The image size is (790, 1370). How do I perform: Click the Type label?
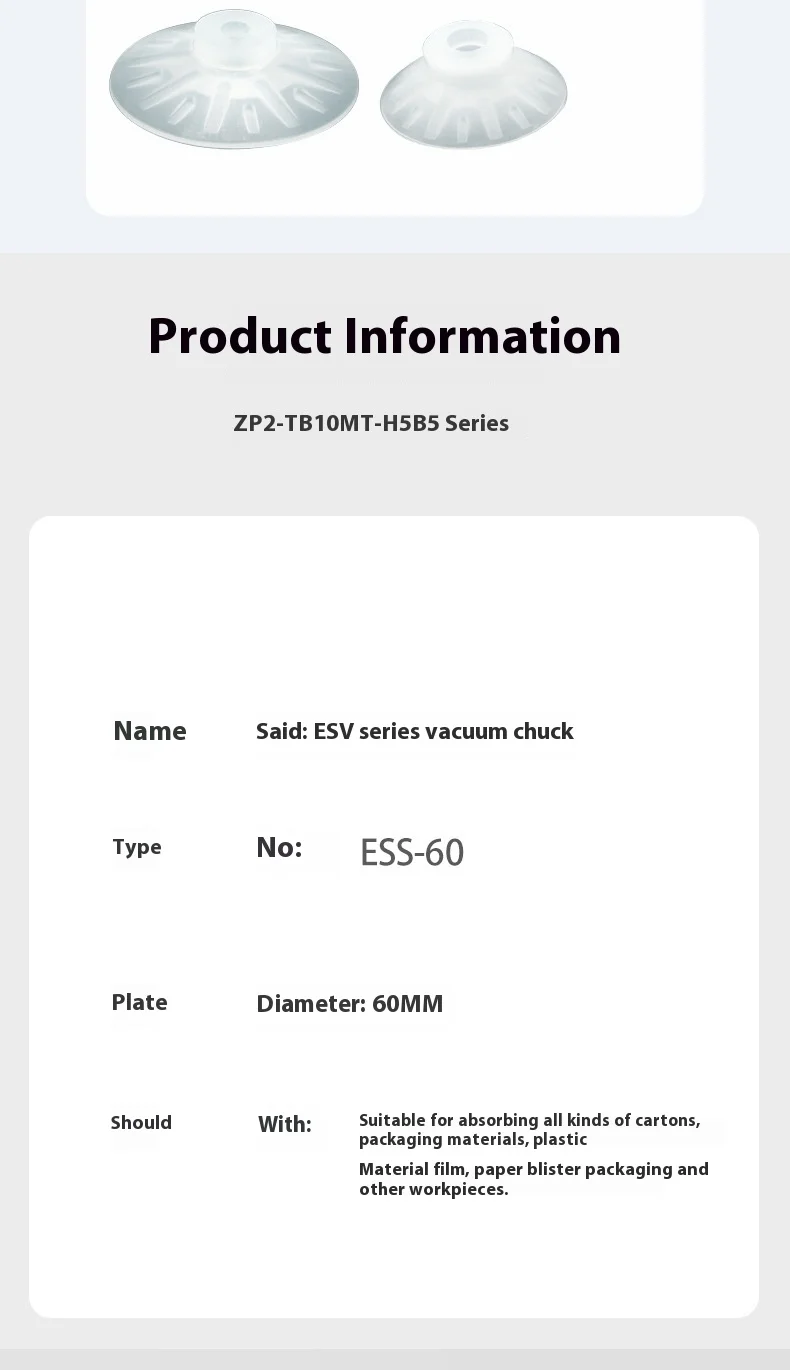[x=137, y=847]
